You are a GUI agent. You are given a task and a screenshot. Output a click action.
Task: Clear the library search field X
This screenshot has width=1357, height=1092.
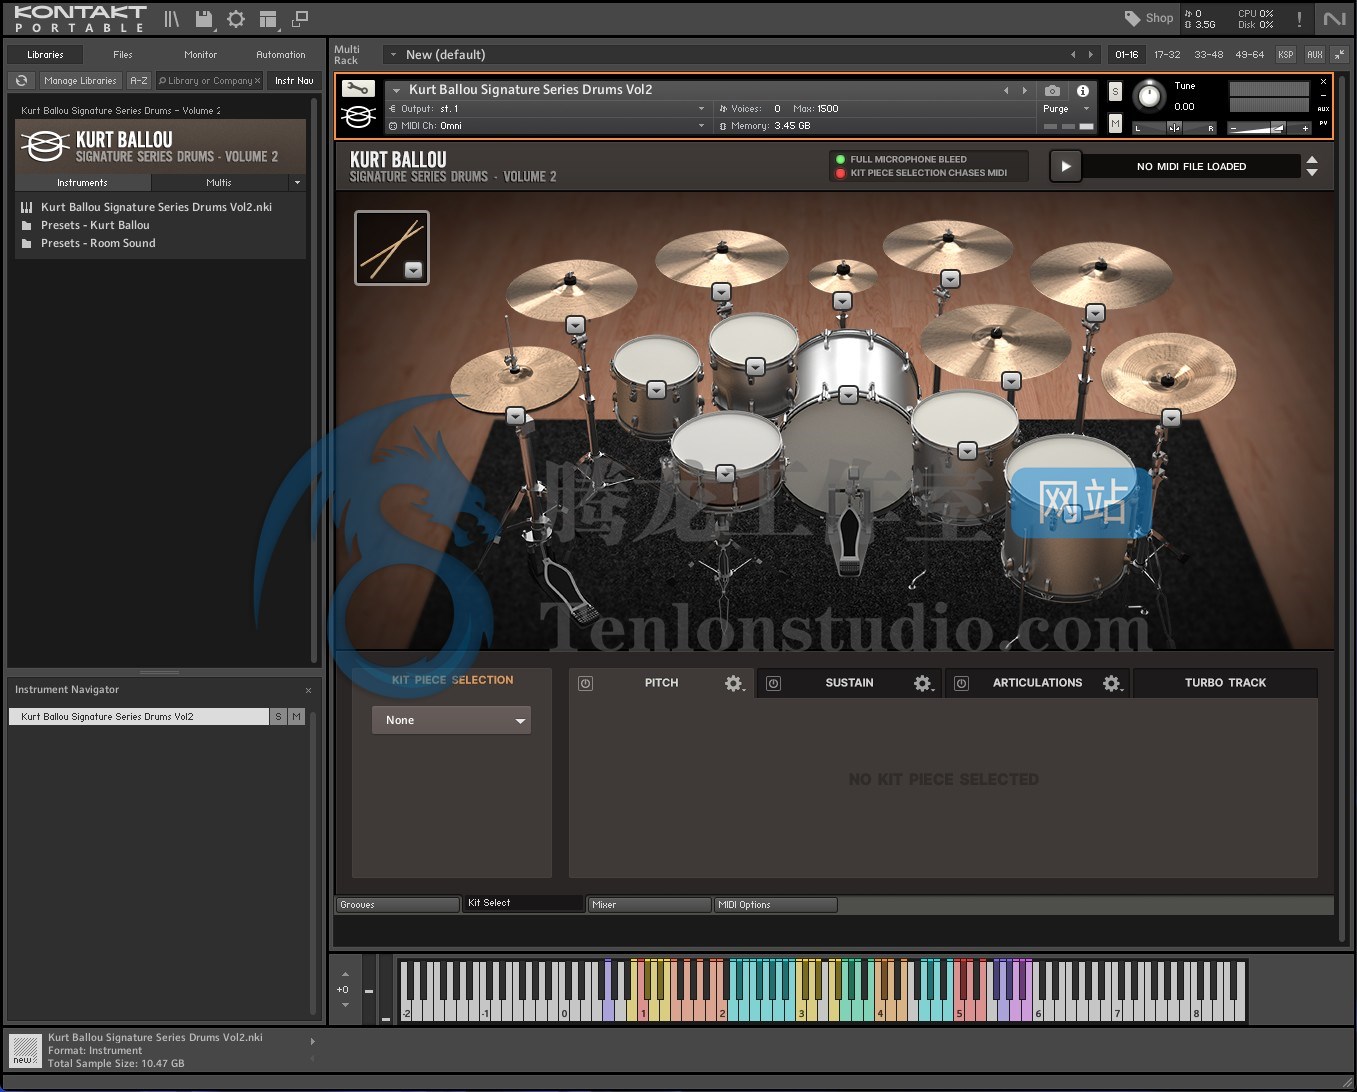click(x=257, y=81)
